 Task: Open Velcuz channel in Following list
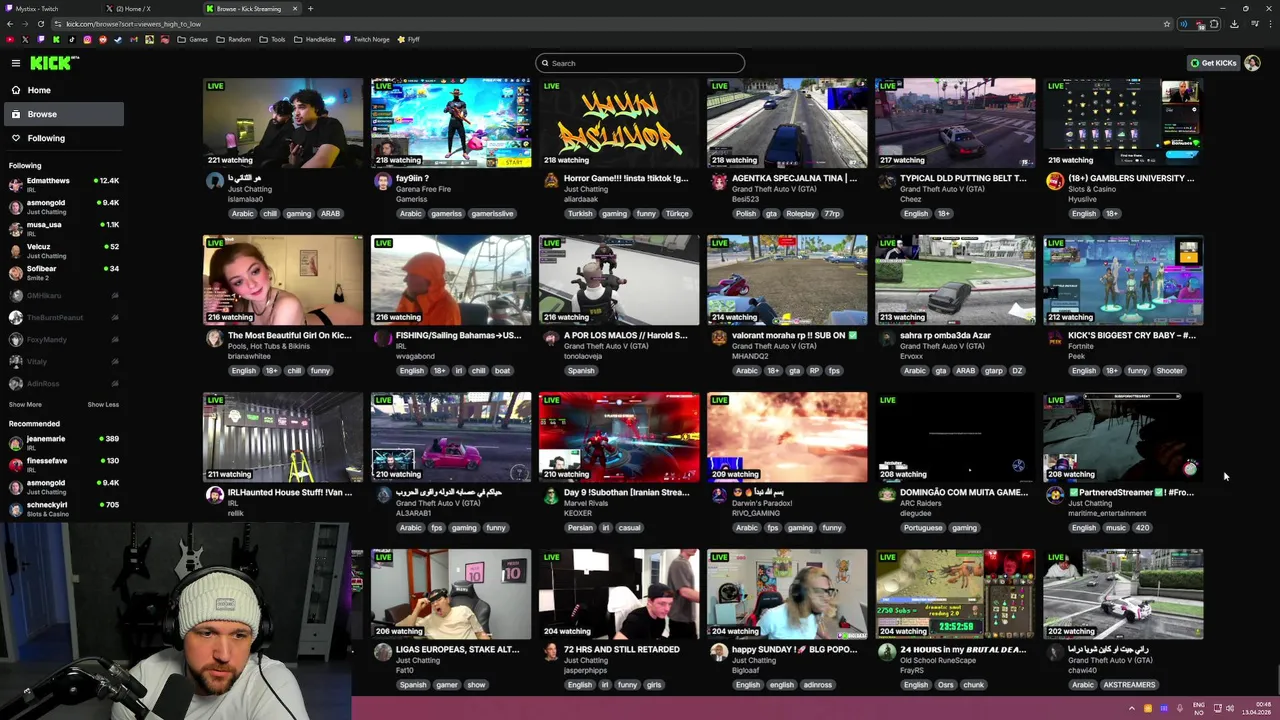(63, 250)
